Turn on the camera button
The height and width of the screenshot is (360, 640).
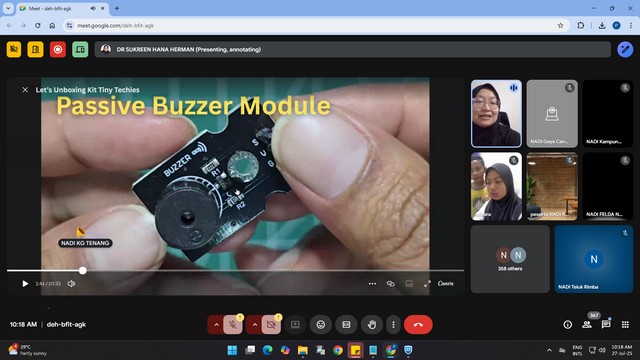tap(271, 324)
